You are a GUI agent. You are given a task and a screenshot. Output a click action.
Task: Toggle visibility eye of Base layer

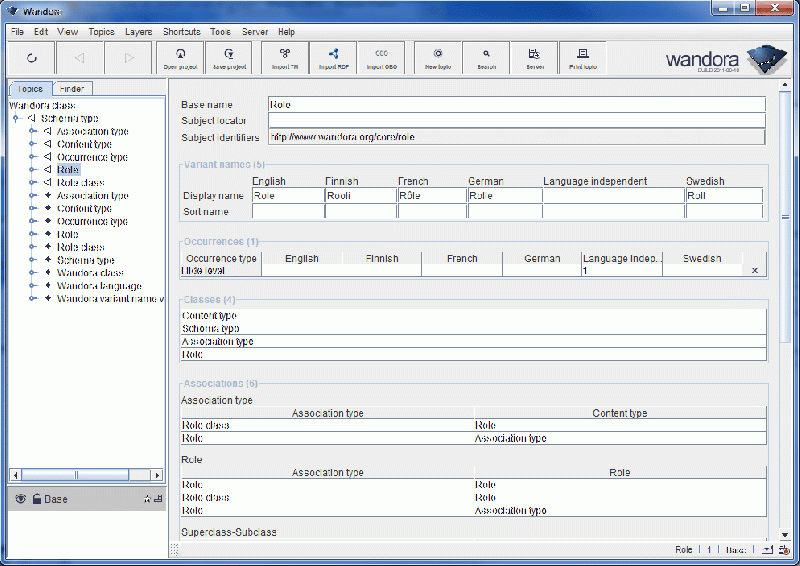(19, 499)
